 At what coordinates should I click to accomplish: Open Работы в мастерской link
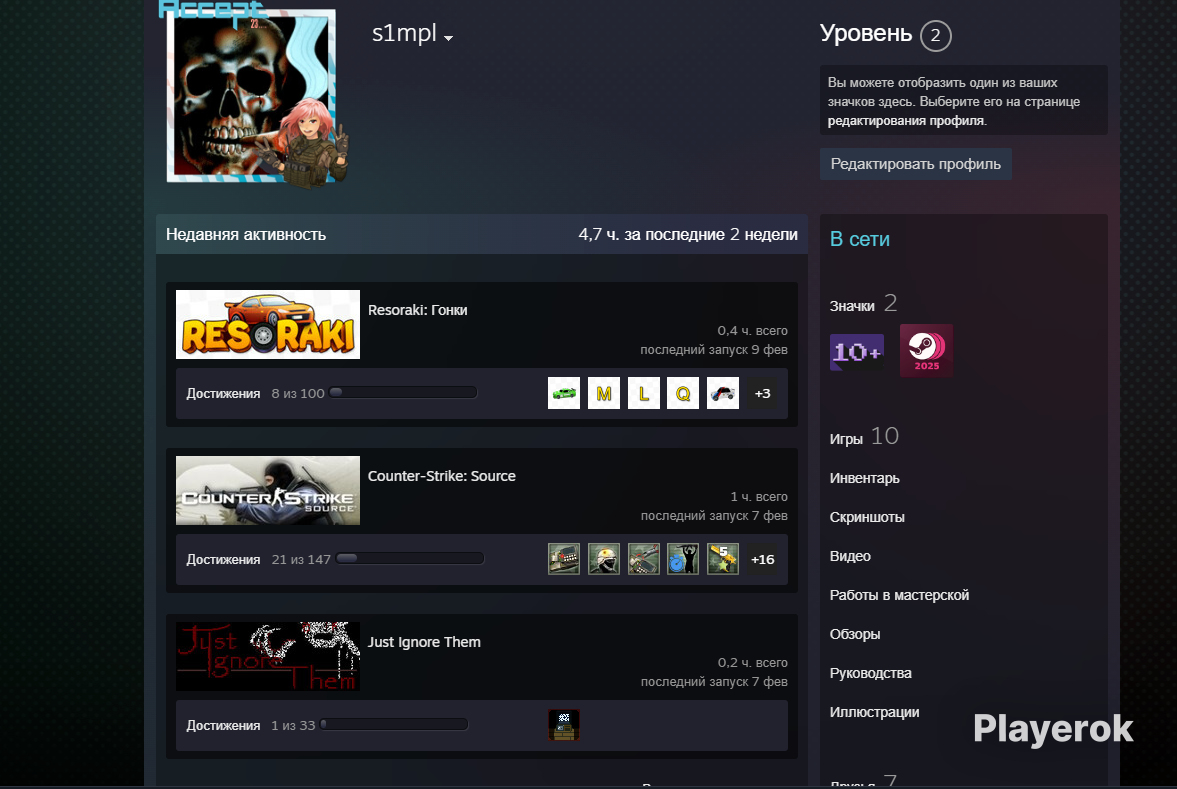tap(899, 595)
